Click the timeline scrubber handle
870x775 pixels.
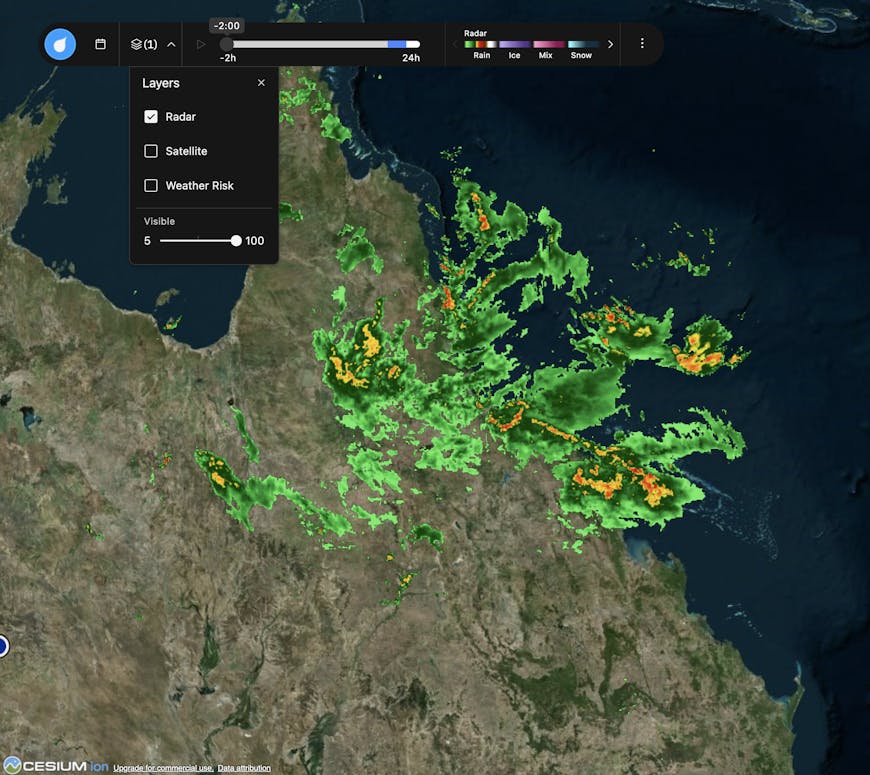tap(228, 44)
